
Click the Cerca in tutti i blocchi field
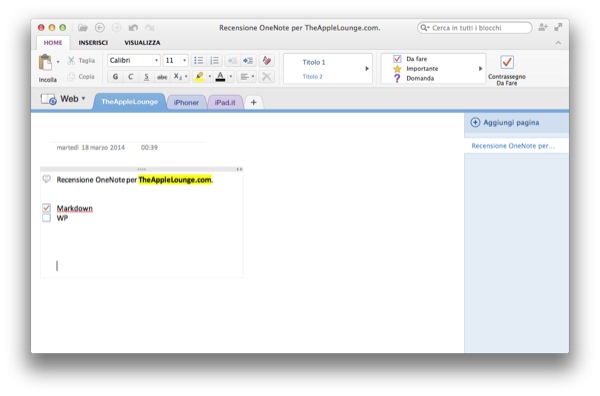click(474, 28)
